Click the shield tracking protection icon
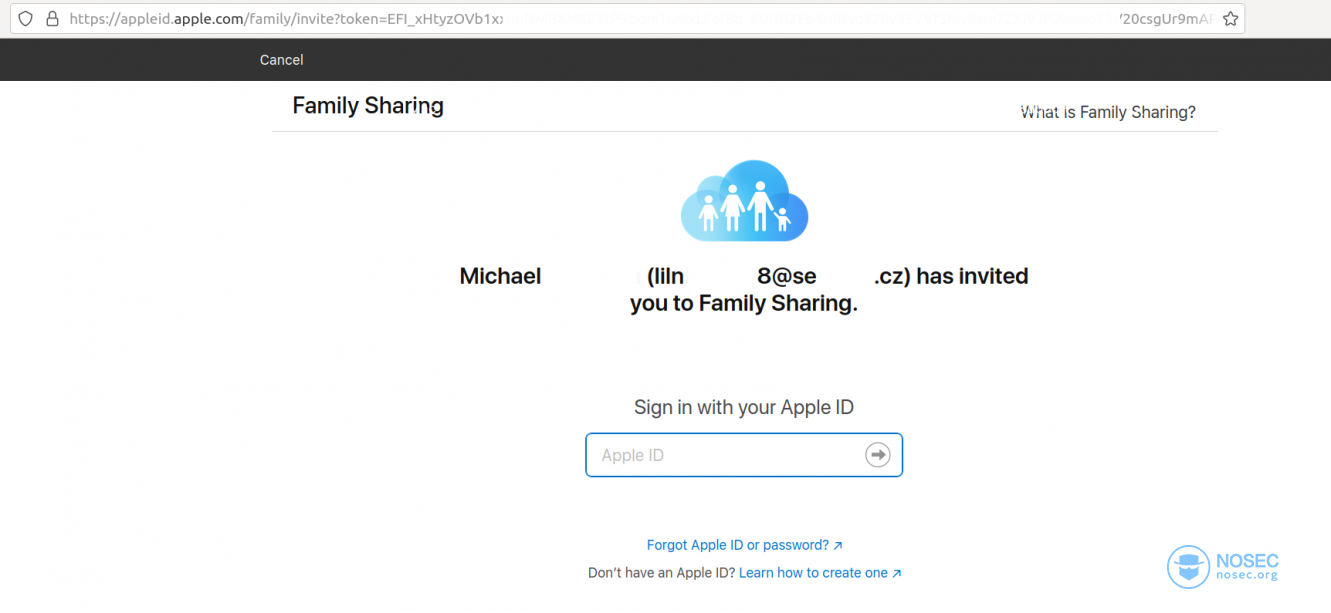Viewport: 1331px width, 613px height. (x=26, y=19)
